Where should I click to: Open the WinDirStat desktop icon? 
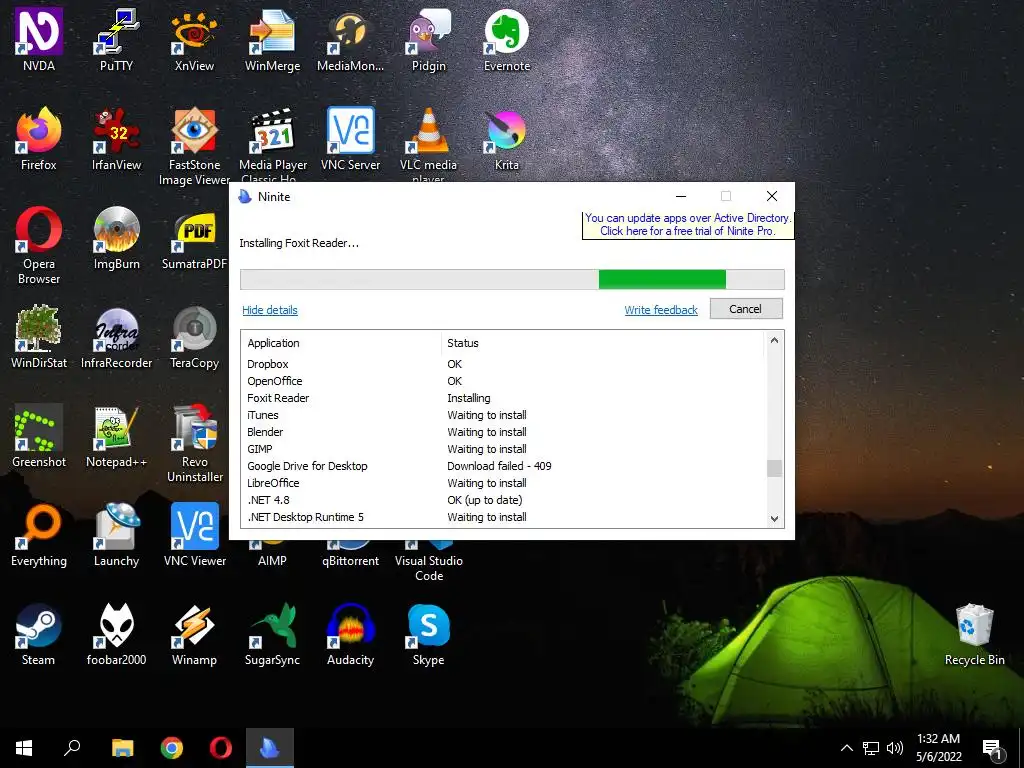point(39,336)
